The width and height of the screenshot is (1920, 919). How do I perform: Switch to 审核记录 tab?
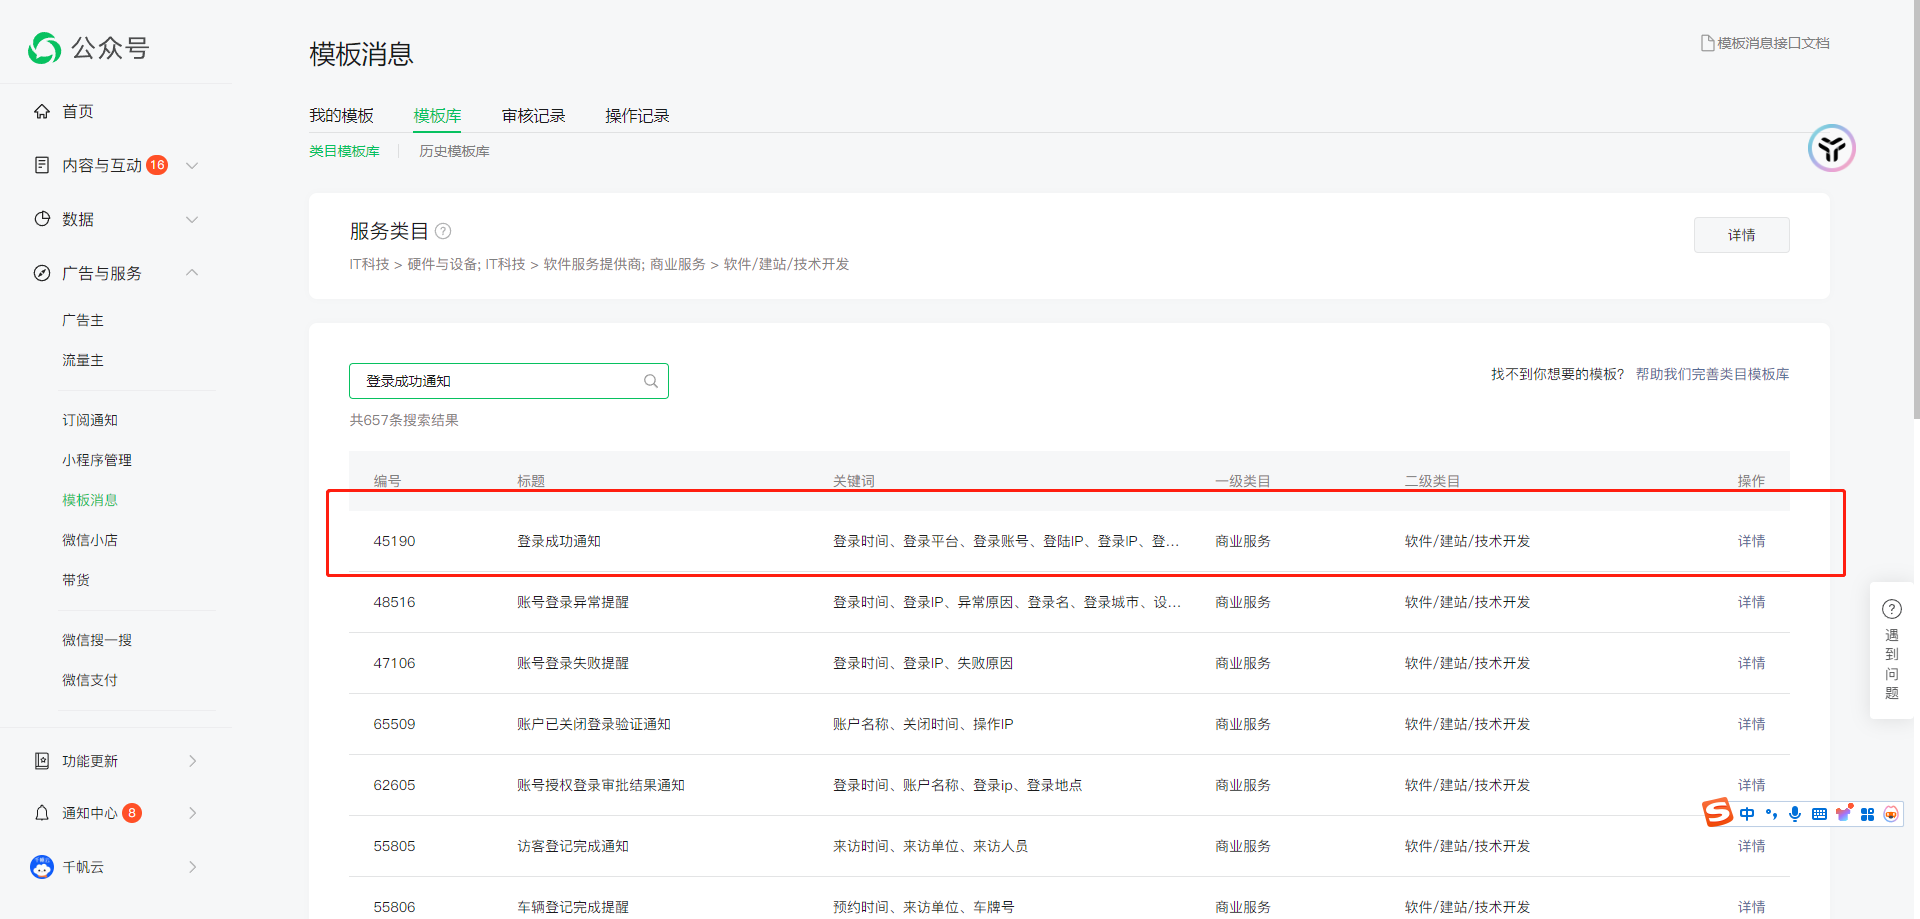point(533,116)
